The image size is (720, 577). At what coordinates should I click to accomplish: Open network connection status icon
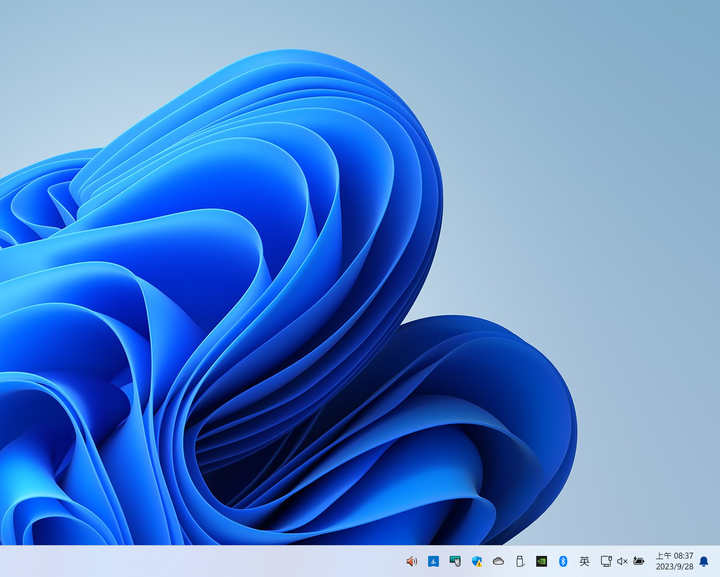click(x=606, y=561)
